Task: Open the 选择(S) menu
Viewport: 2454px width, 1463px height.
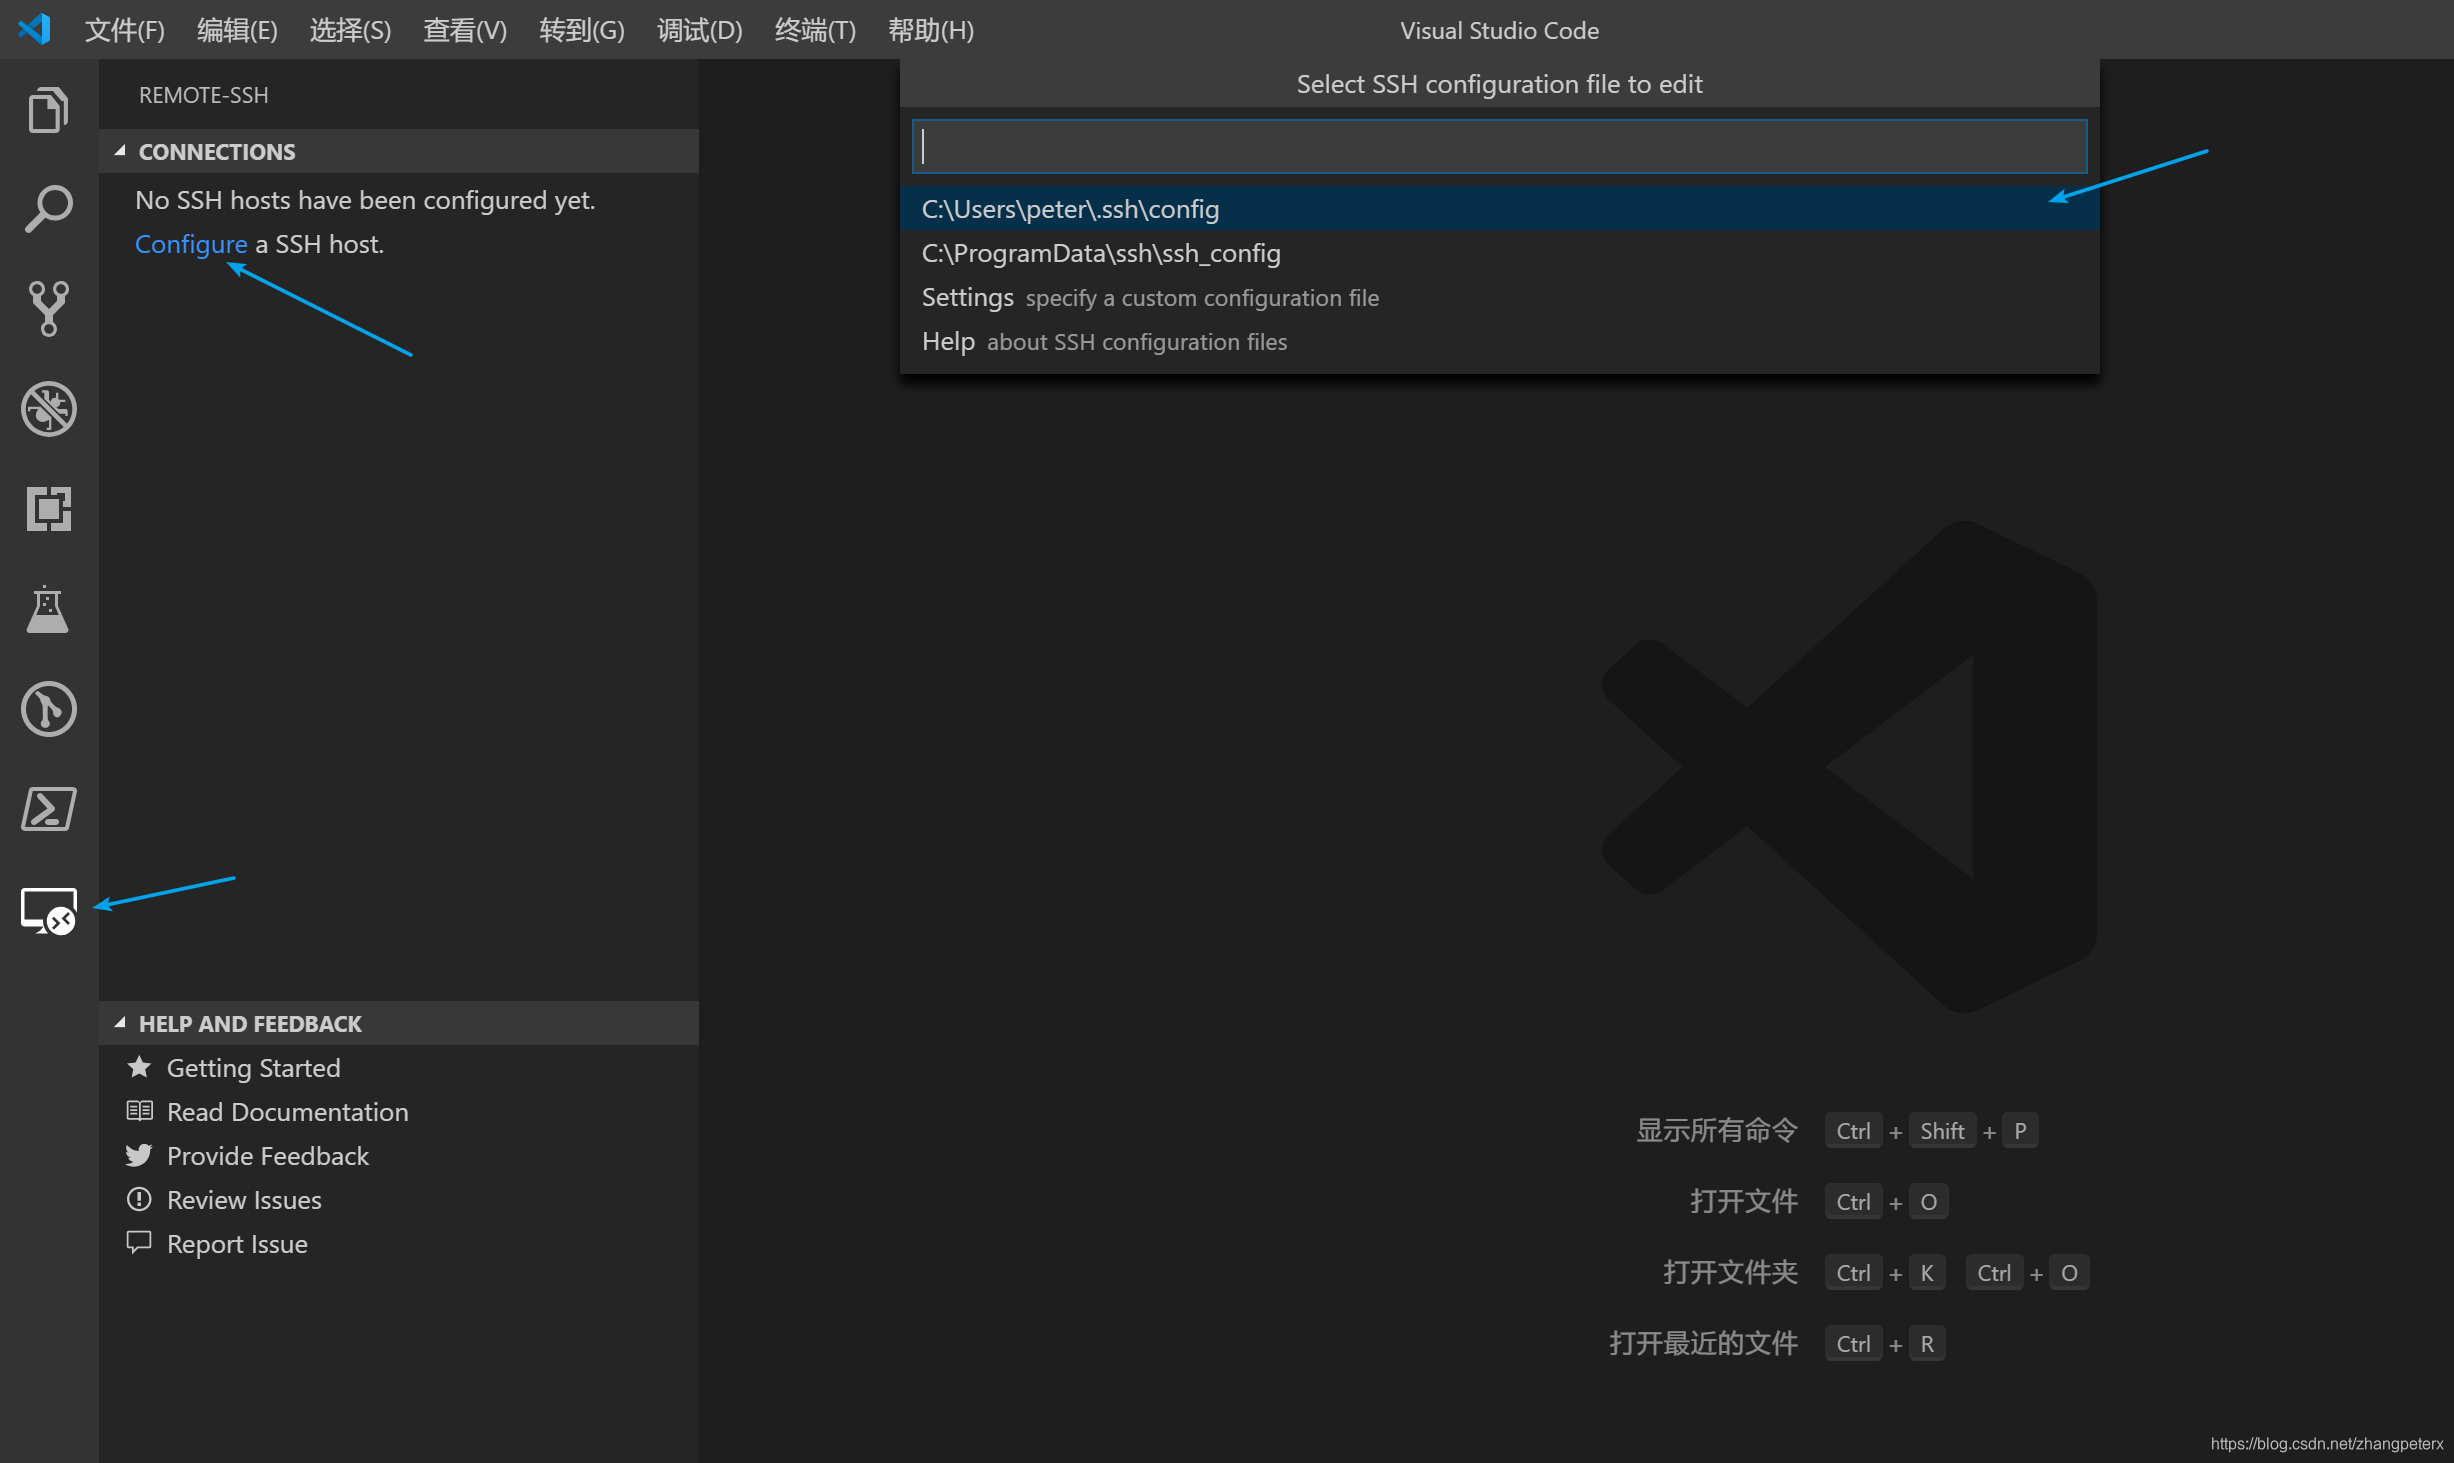Action: click(x=350, y=30)
